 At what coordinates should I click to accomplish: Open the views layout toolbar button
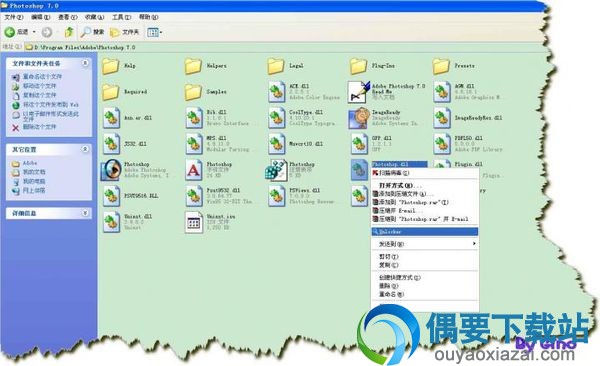point(154,32)
